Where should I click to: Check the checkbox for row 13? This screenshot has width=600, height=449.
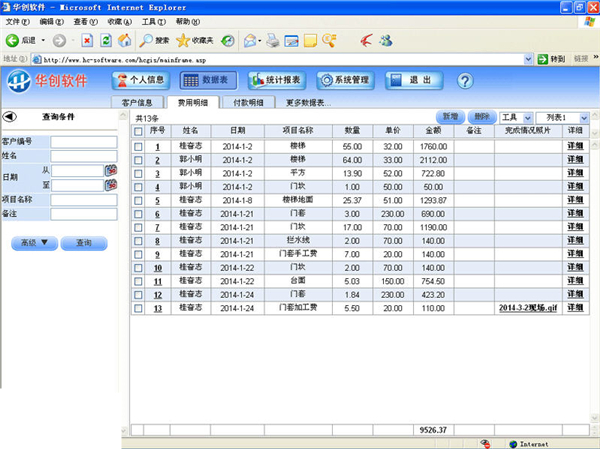click(138, 309)
